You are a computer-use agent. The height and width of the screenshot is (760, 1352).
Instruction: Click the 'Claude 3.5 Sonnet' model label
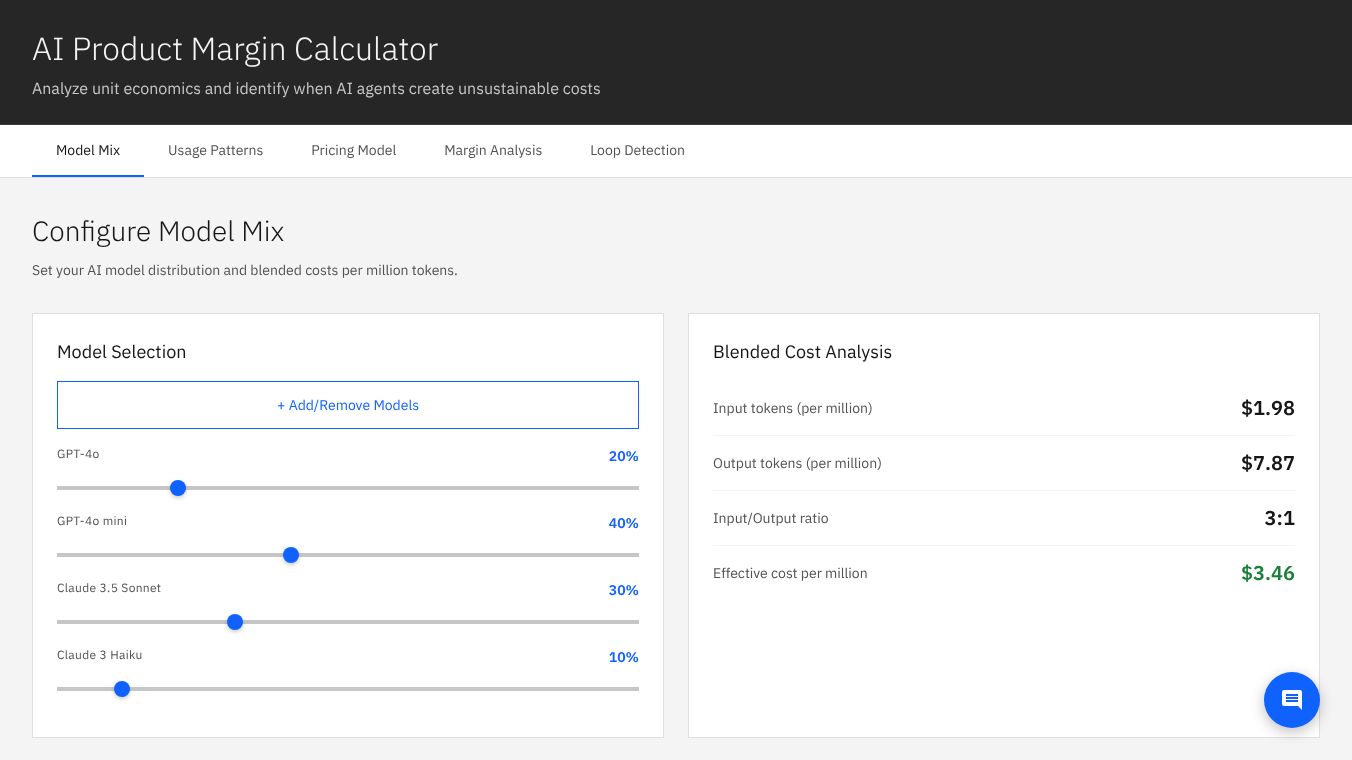coord(109,588)
